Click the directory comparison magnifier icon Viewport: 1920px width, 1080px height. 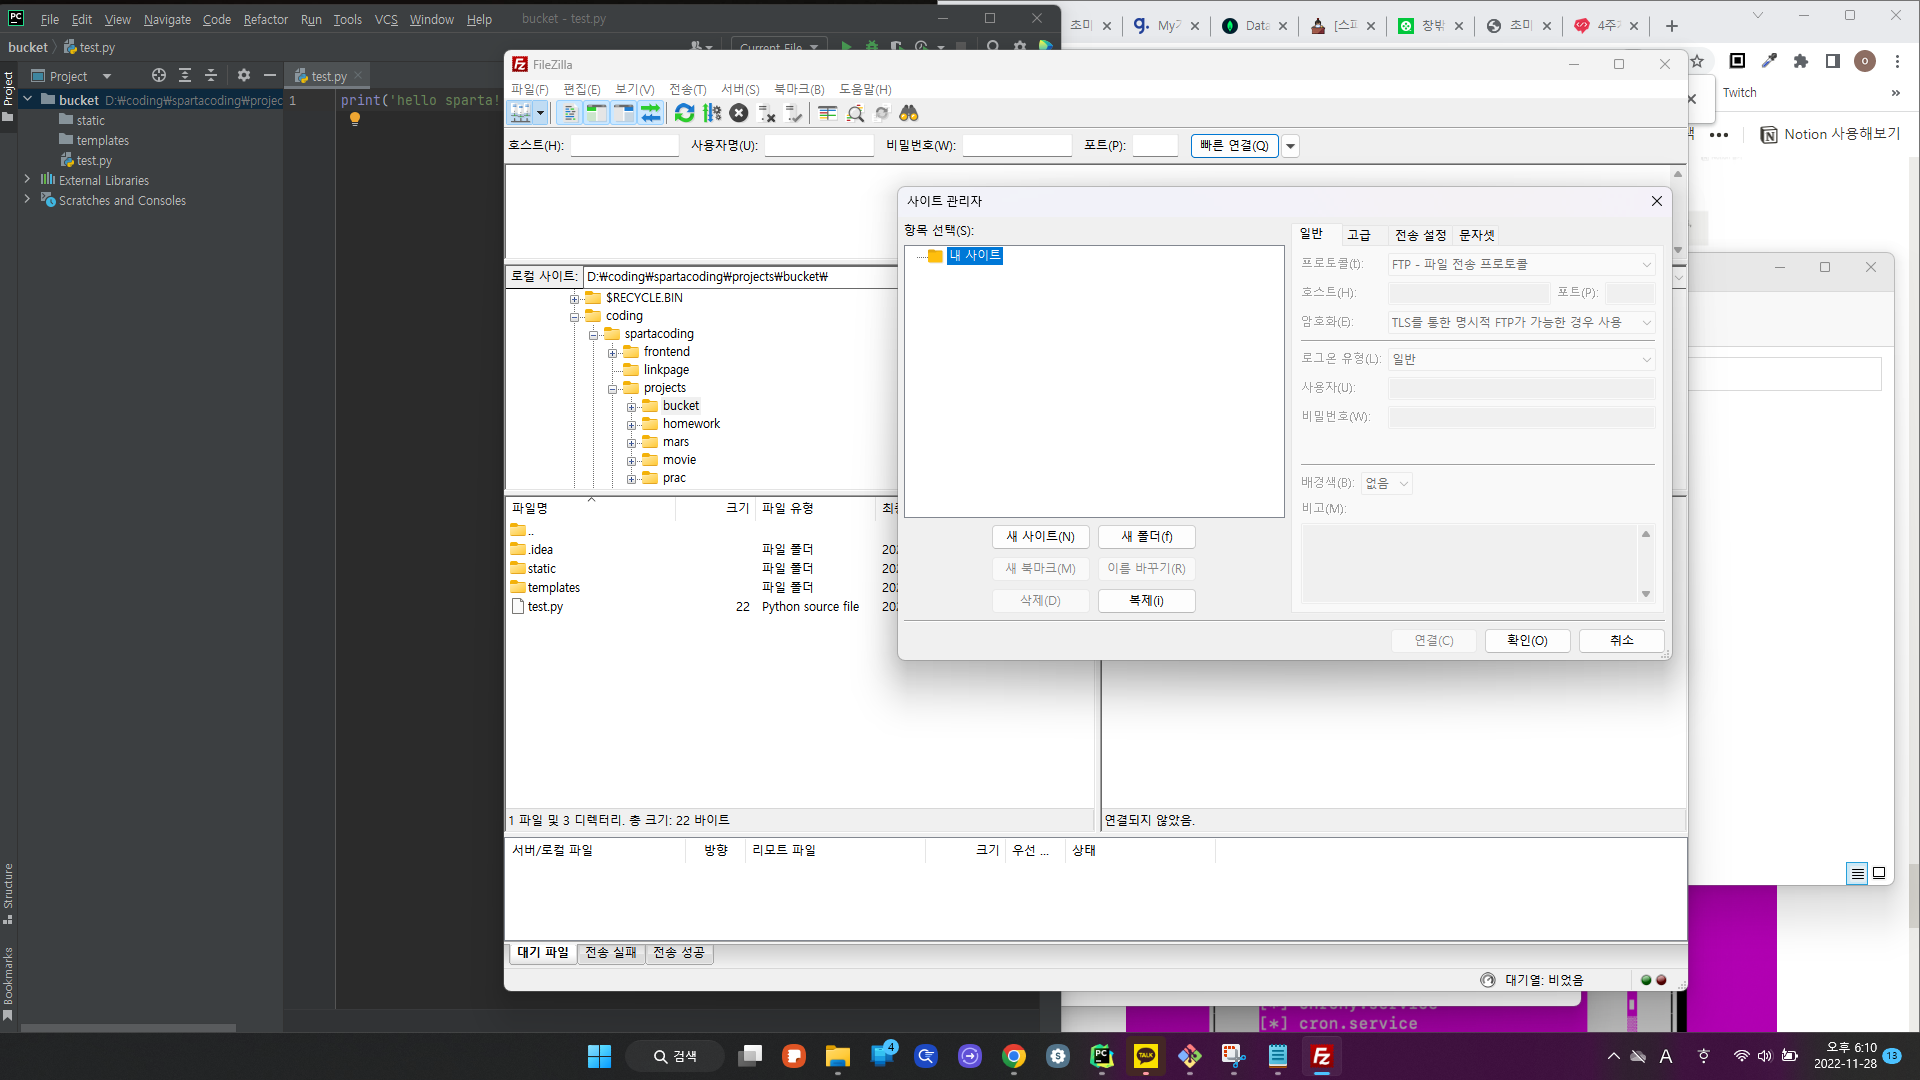855,113
